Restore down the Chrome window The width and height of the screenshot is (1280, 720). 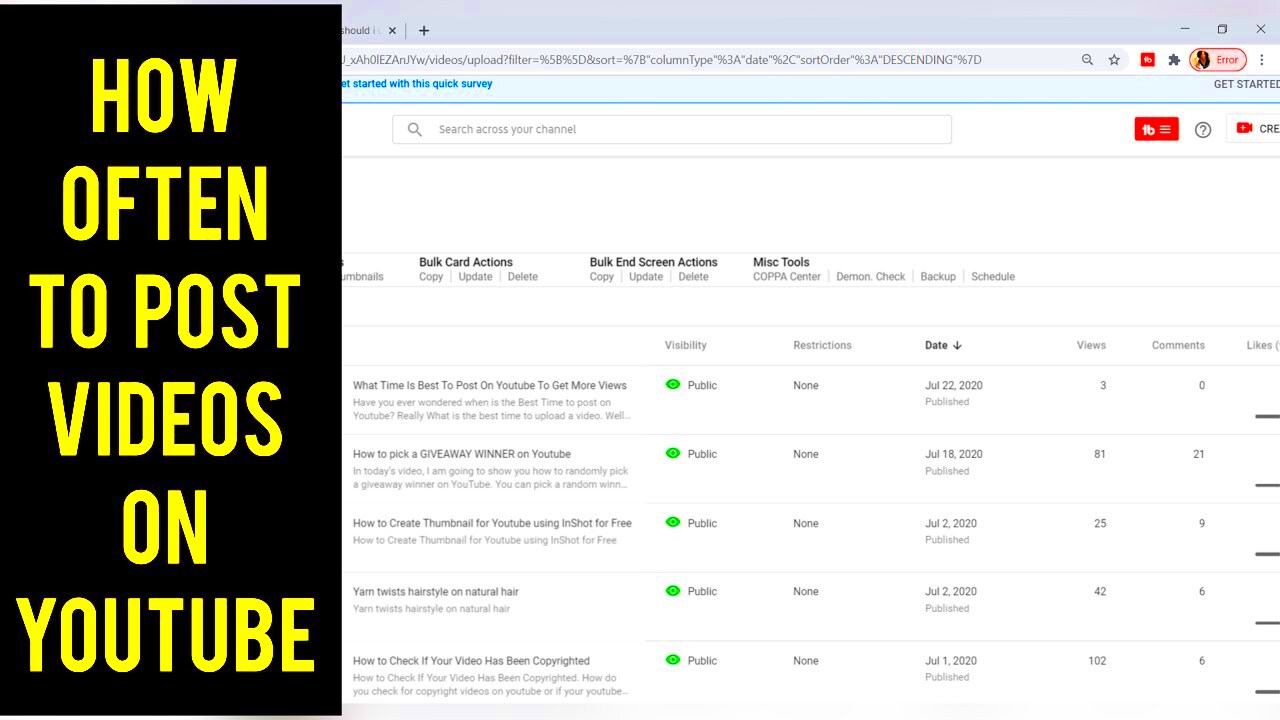tap(1222, 29)
